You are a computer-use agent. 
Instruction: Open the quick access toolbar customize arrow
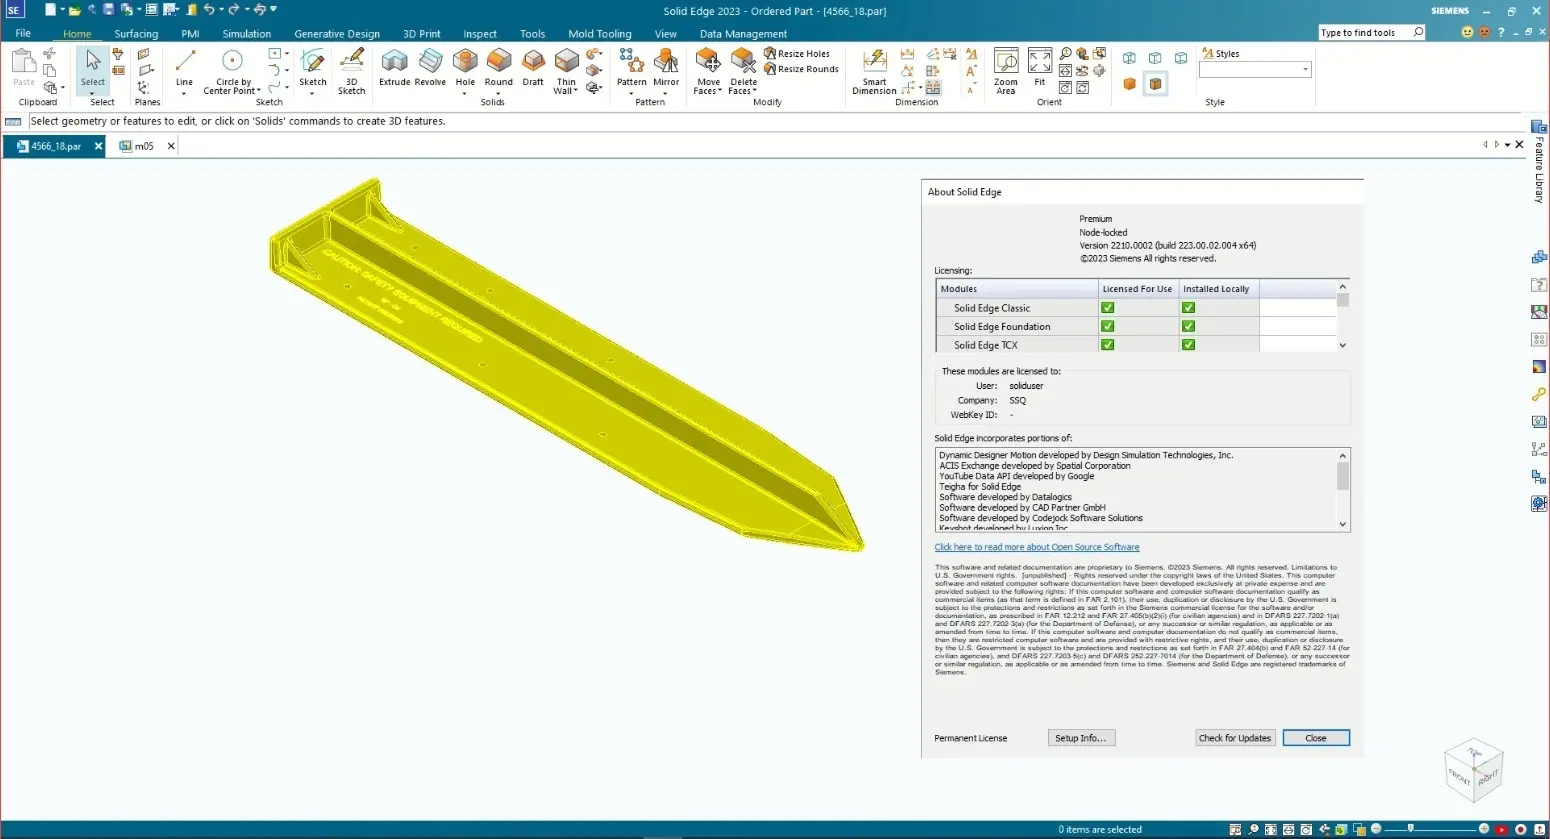[273, 9]
